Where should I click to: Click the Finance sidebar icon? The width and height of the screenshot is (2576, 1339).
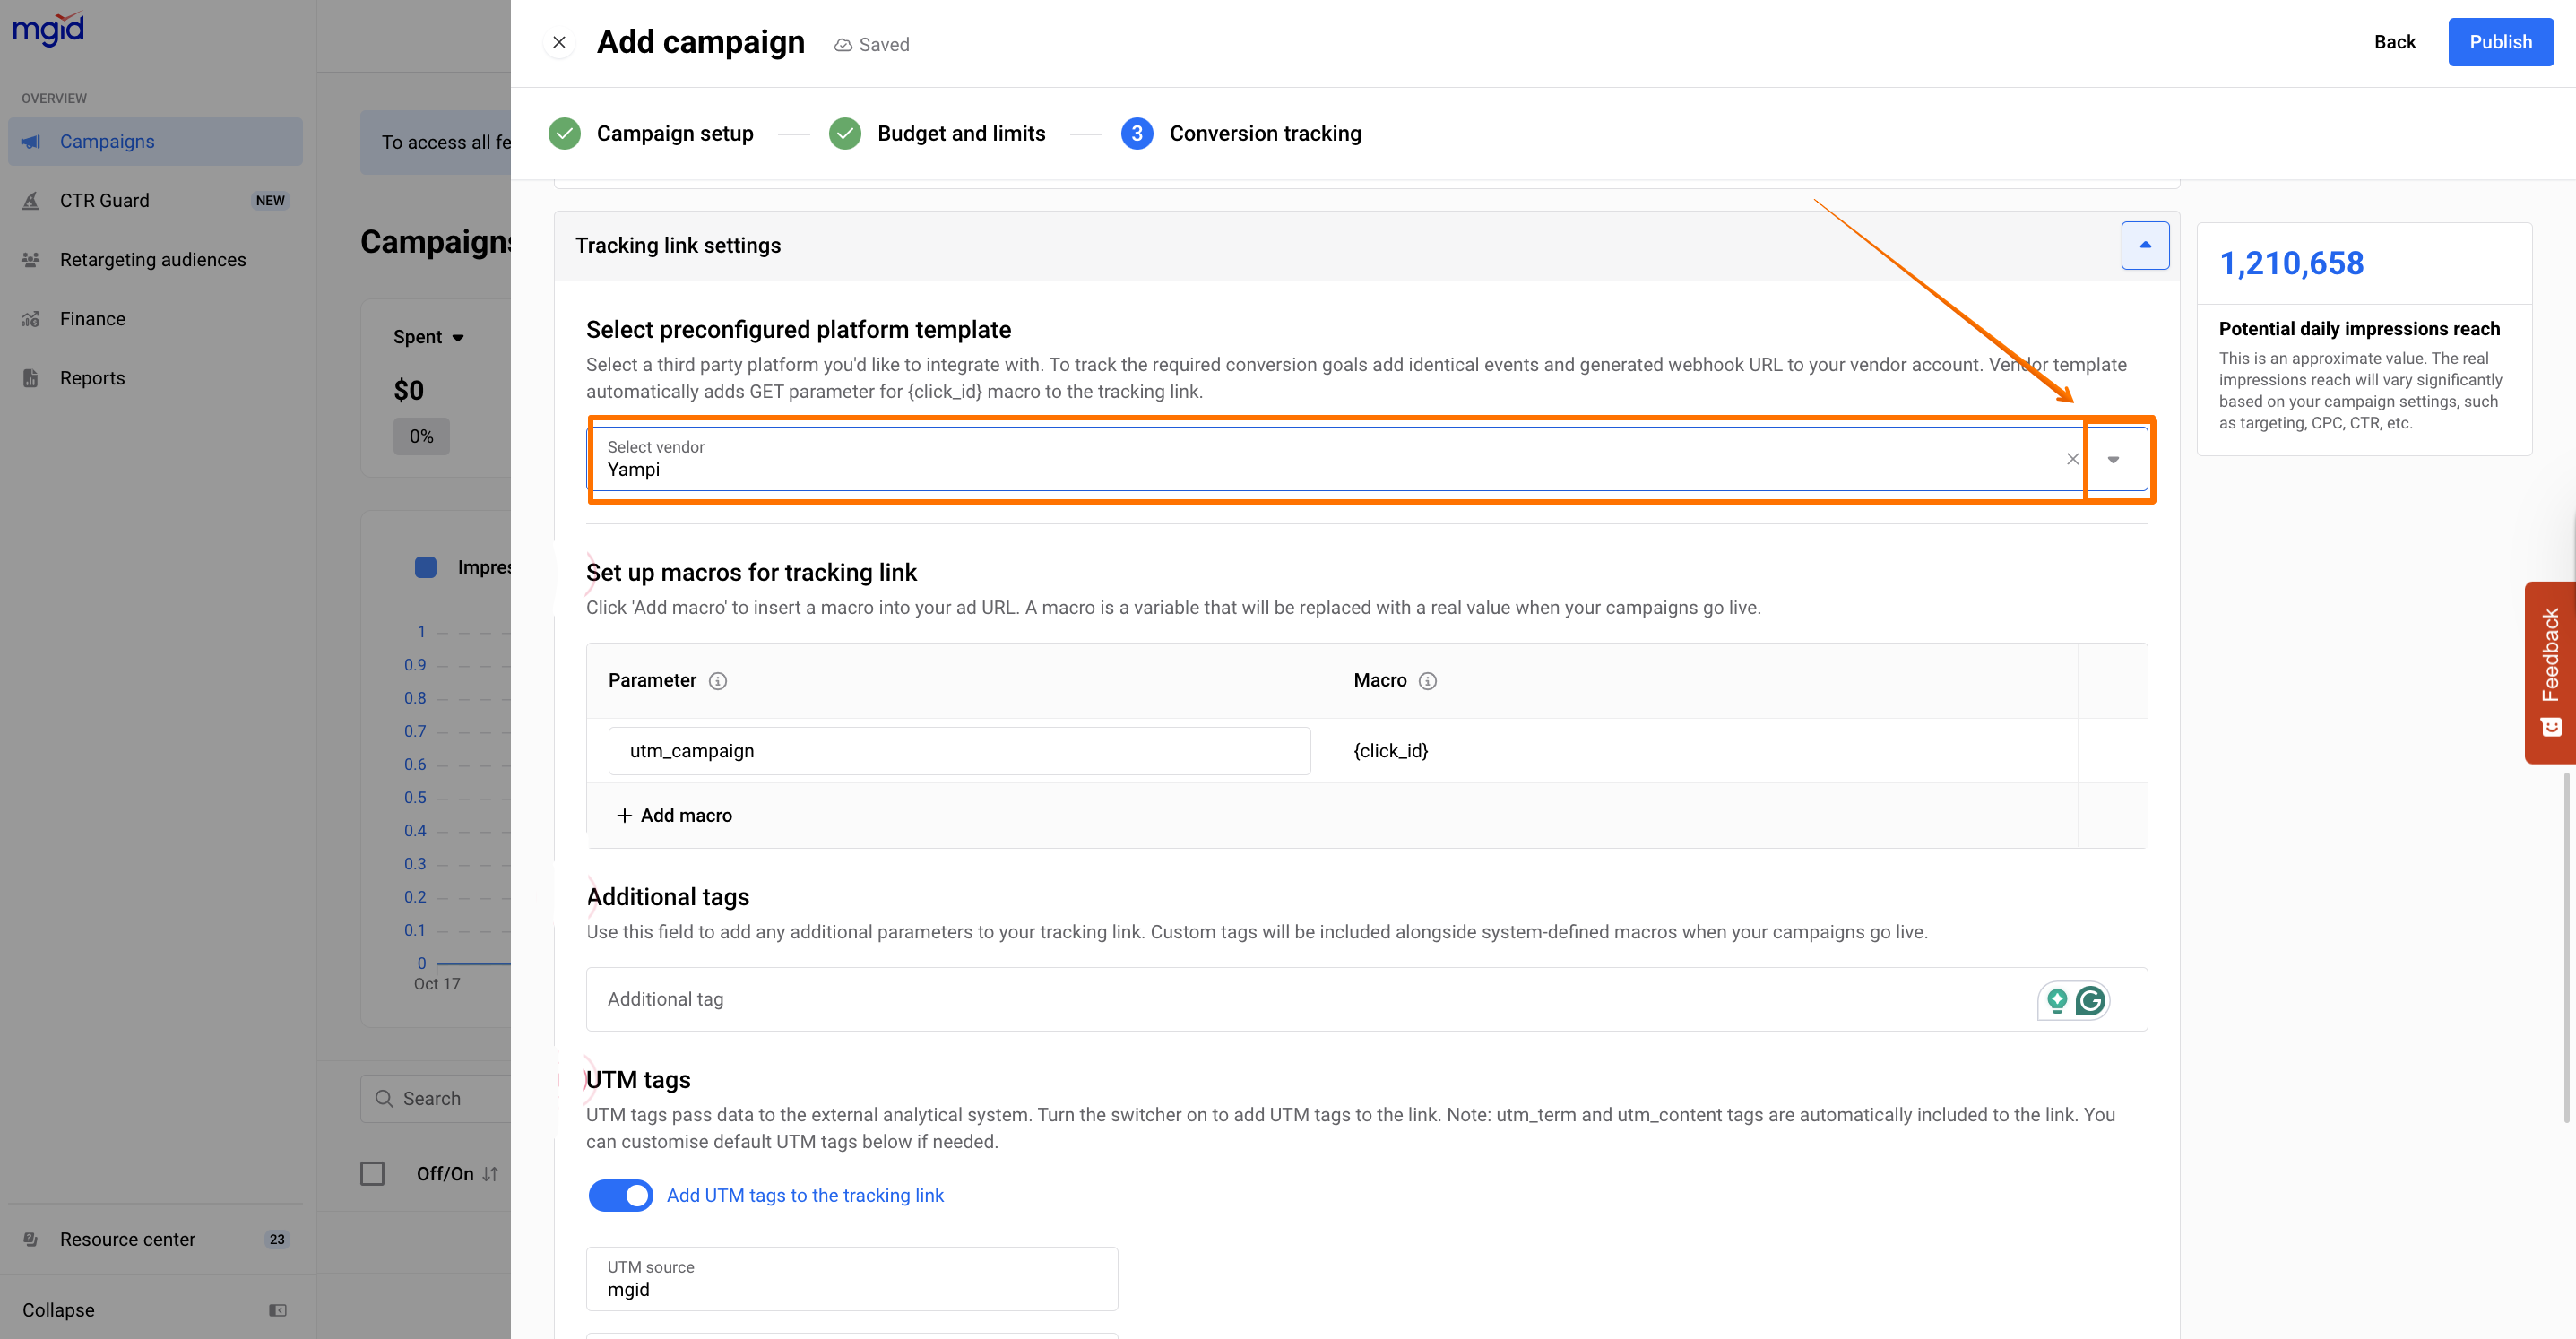click(31, 319)
